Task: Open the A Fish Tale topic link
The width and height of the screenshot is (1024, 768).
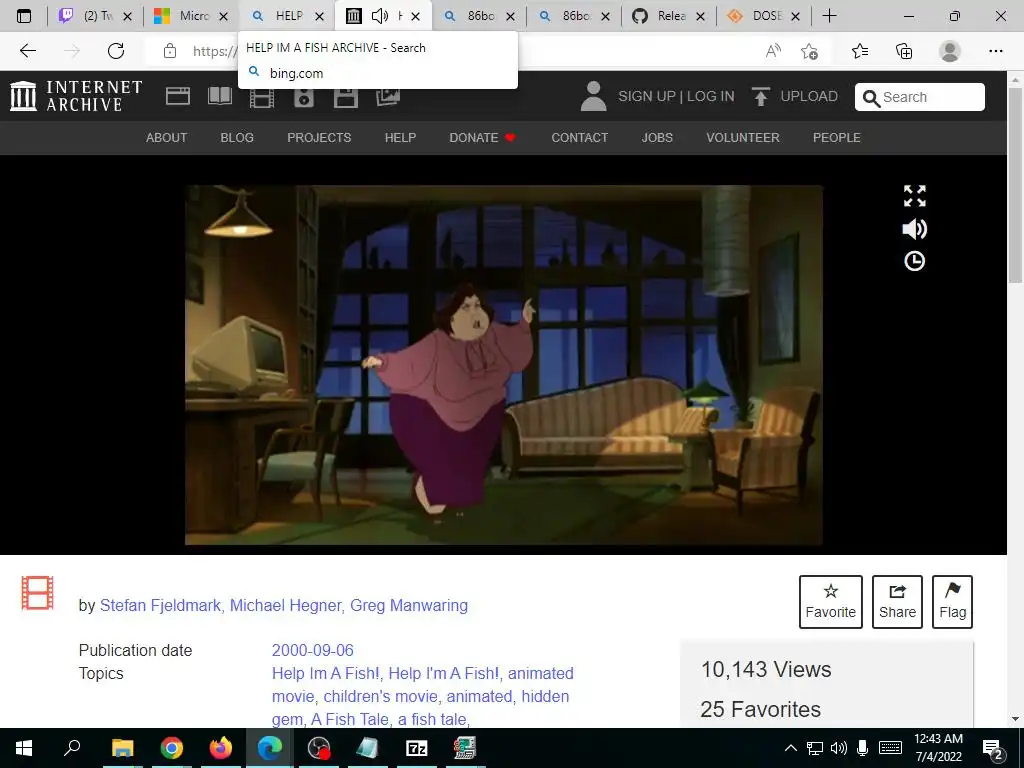Action: pos(350,719)
